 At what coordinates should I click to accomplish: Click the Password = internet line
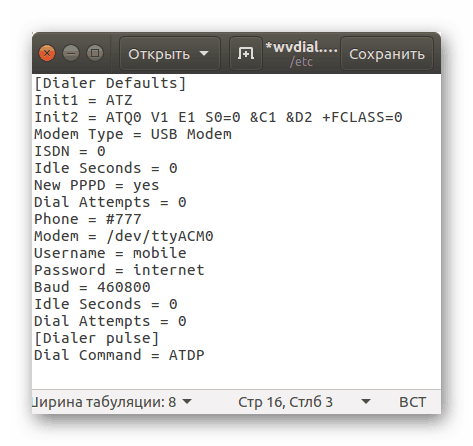(119, 270)
